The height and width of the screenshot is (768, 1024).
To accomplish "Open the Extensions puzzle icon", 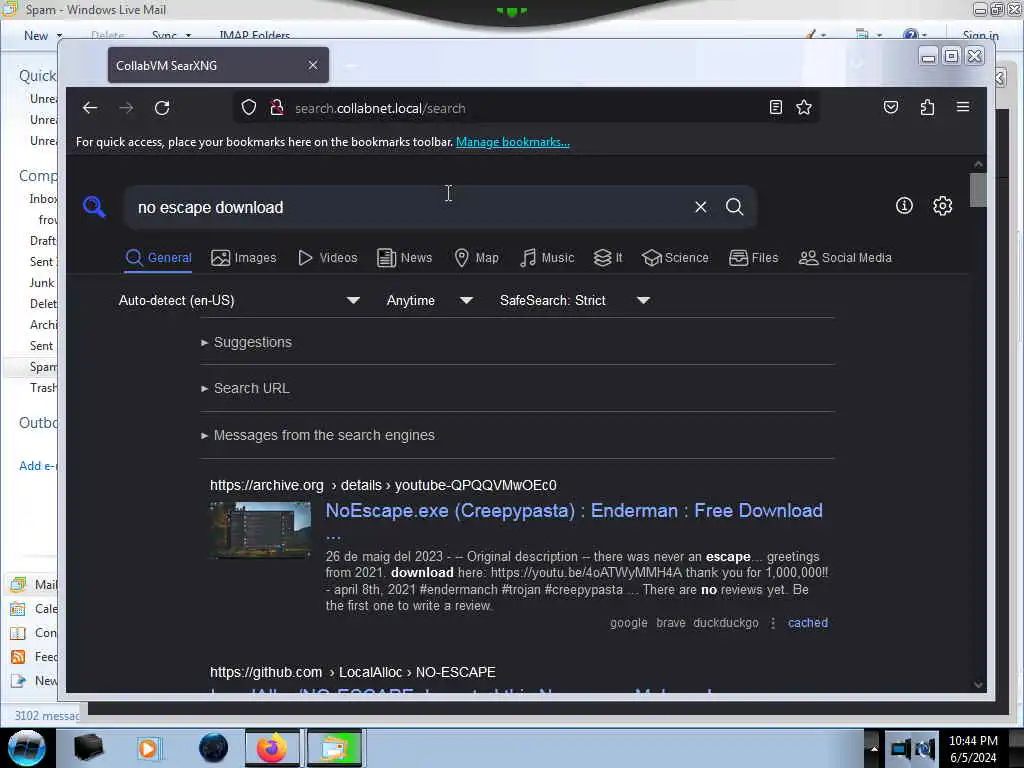I will [x=927, y=107].
